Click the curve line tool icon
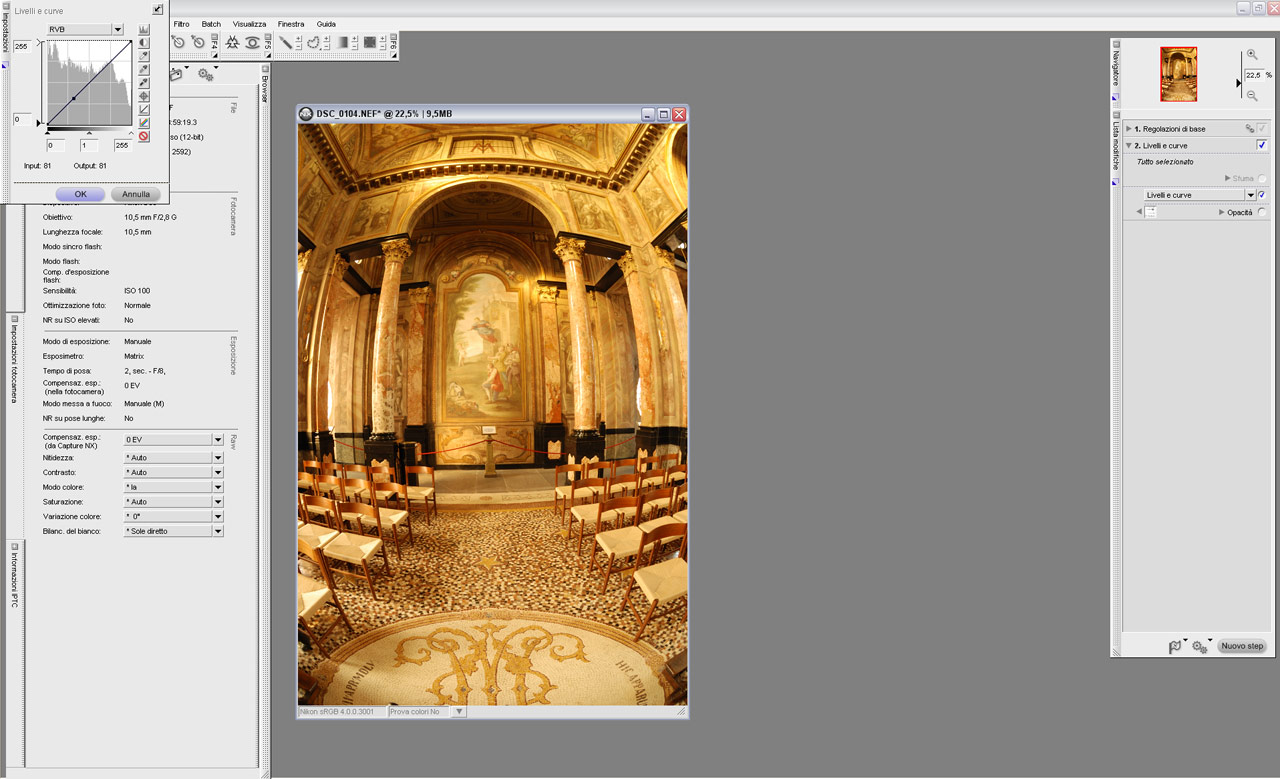The image size is (1280, 779). (144, 109)
